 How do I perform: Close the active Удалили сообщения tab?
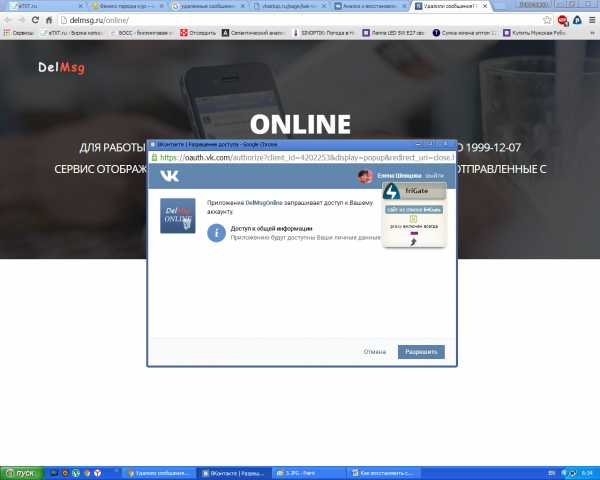pyautogui.click(x=485, y=6)
